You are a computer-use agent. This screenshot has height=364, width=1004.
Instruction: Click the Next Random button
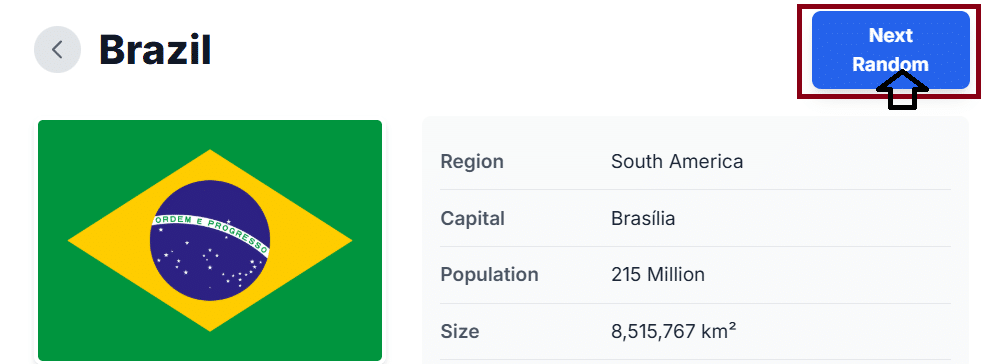(x=891, y=49)
